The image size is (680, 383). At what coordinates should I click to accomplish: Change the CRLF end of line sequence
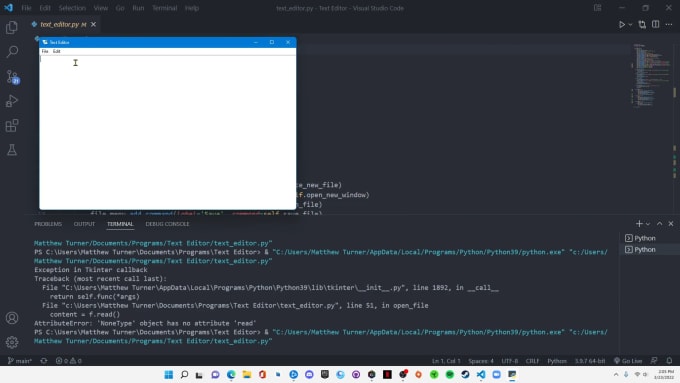(532, 361)
